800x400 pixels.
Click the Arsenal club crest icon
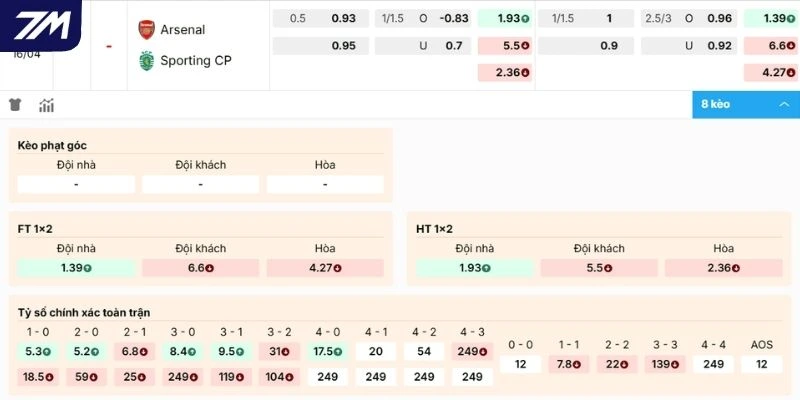click(146, 29)
